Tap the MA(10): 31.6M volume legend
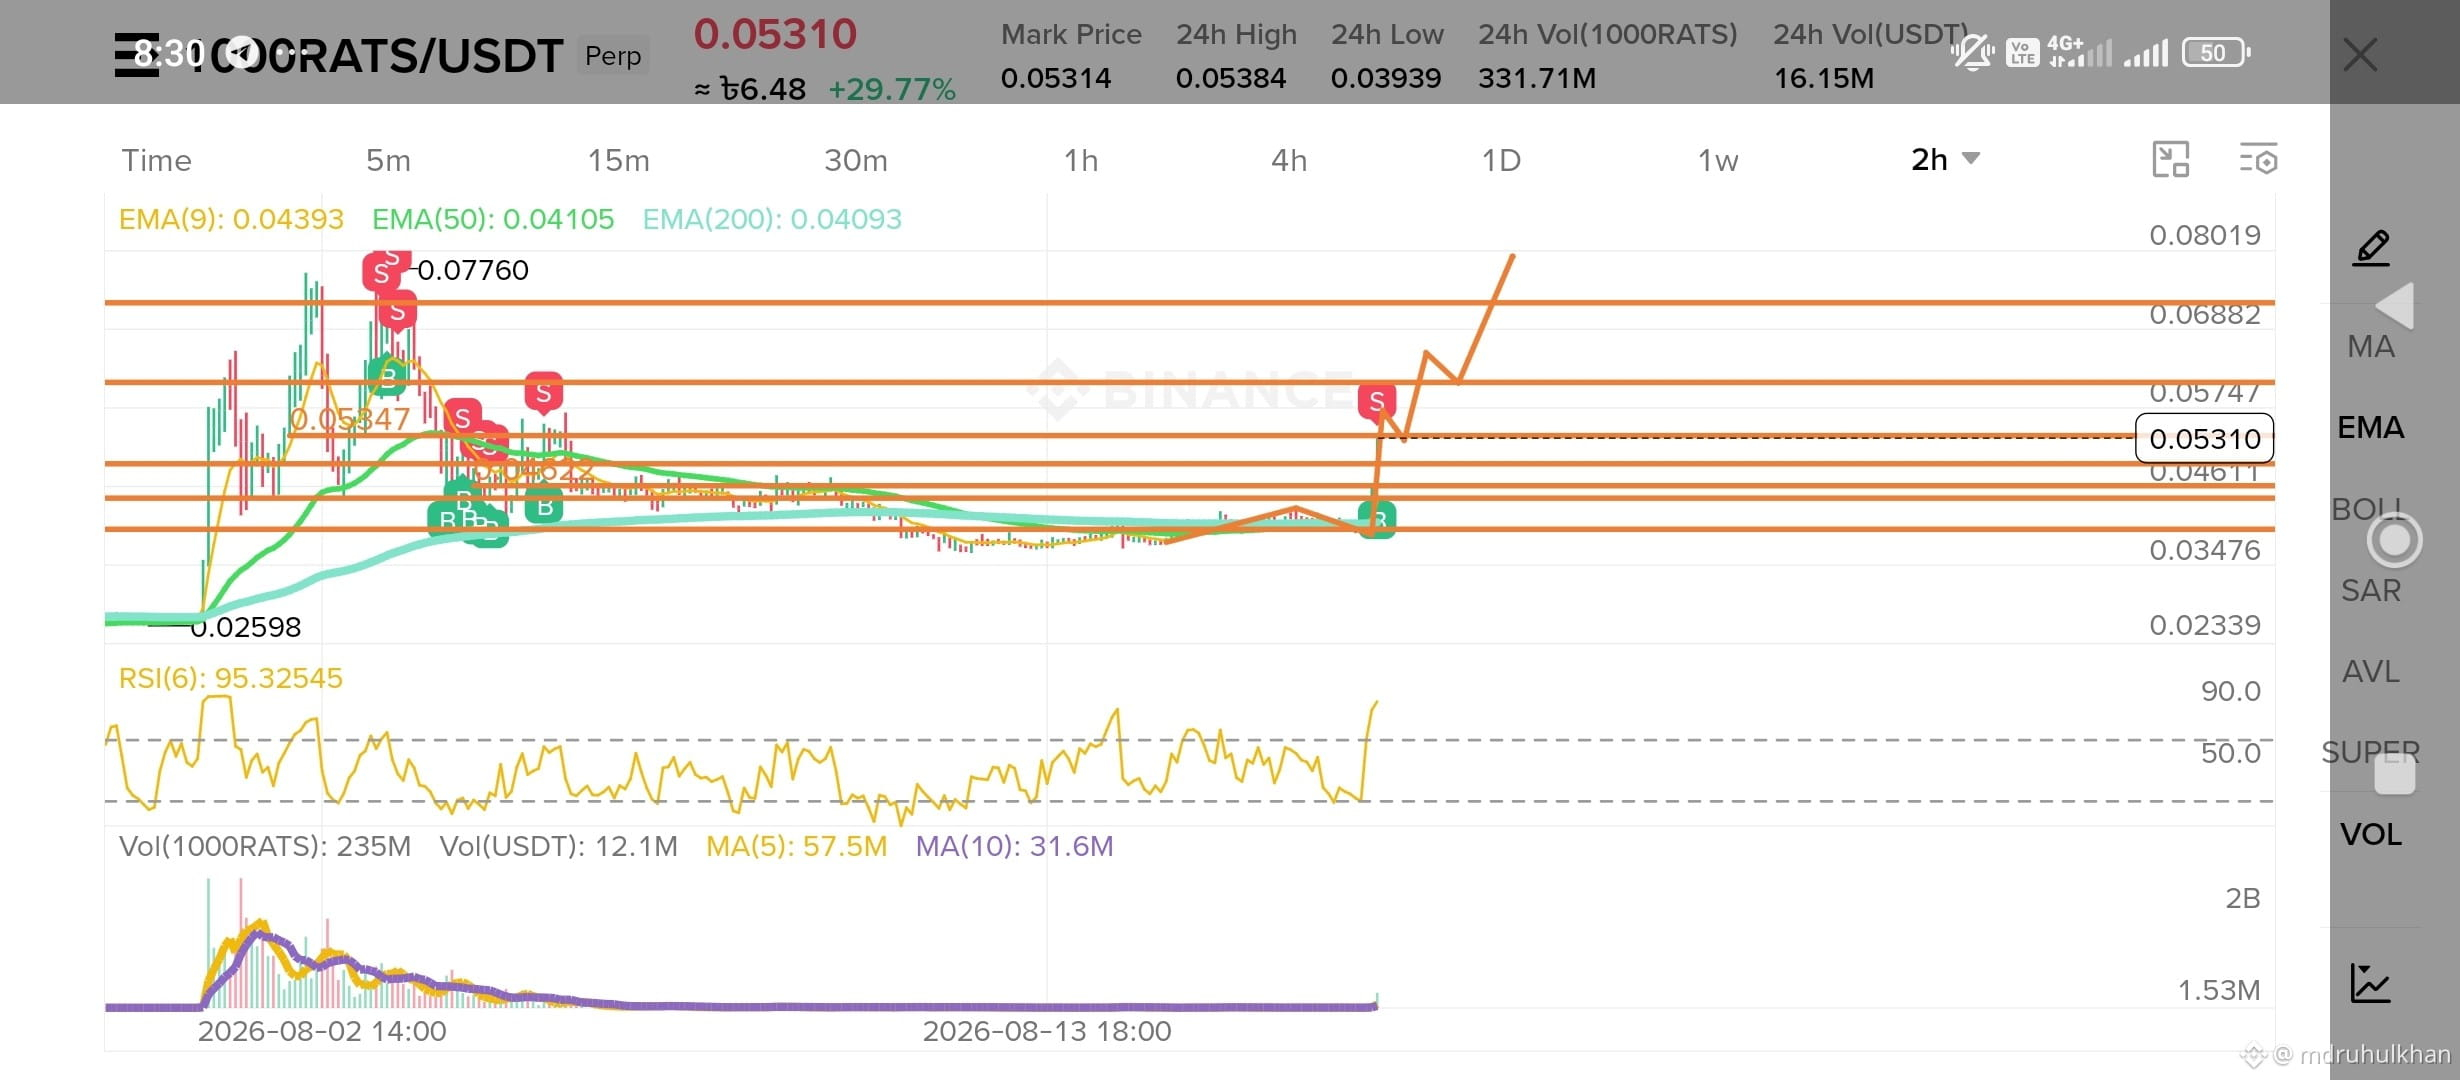The width and height of the screenshot is (2460, 1080). [1014, 846]
